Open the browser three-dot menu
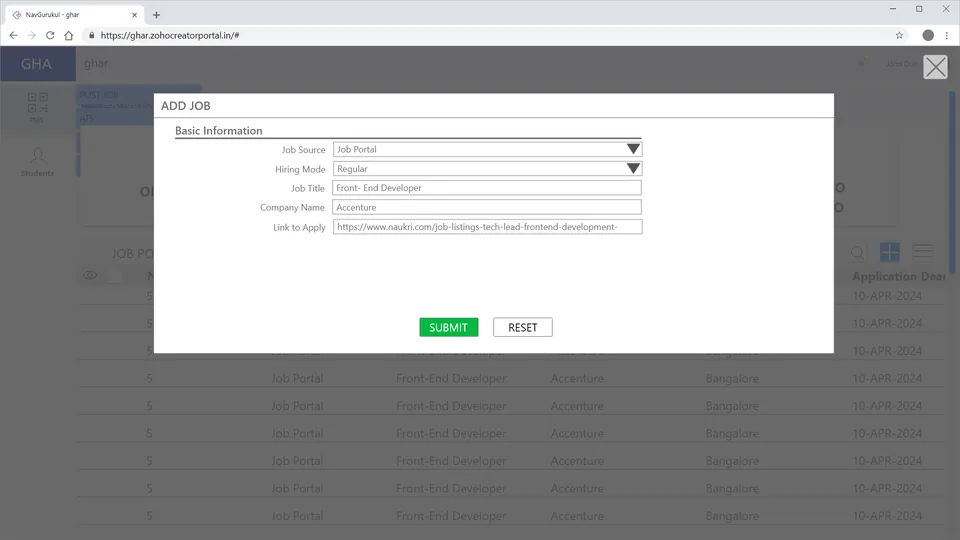Screen dimensions: 960x540 pyautogui.click(x=947, y=36)
